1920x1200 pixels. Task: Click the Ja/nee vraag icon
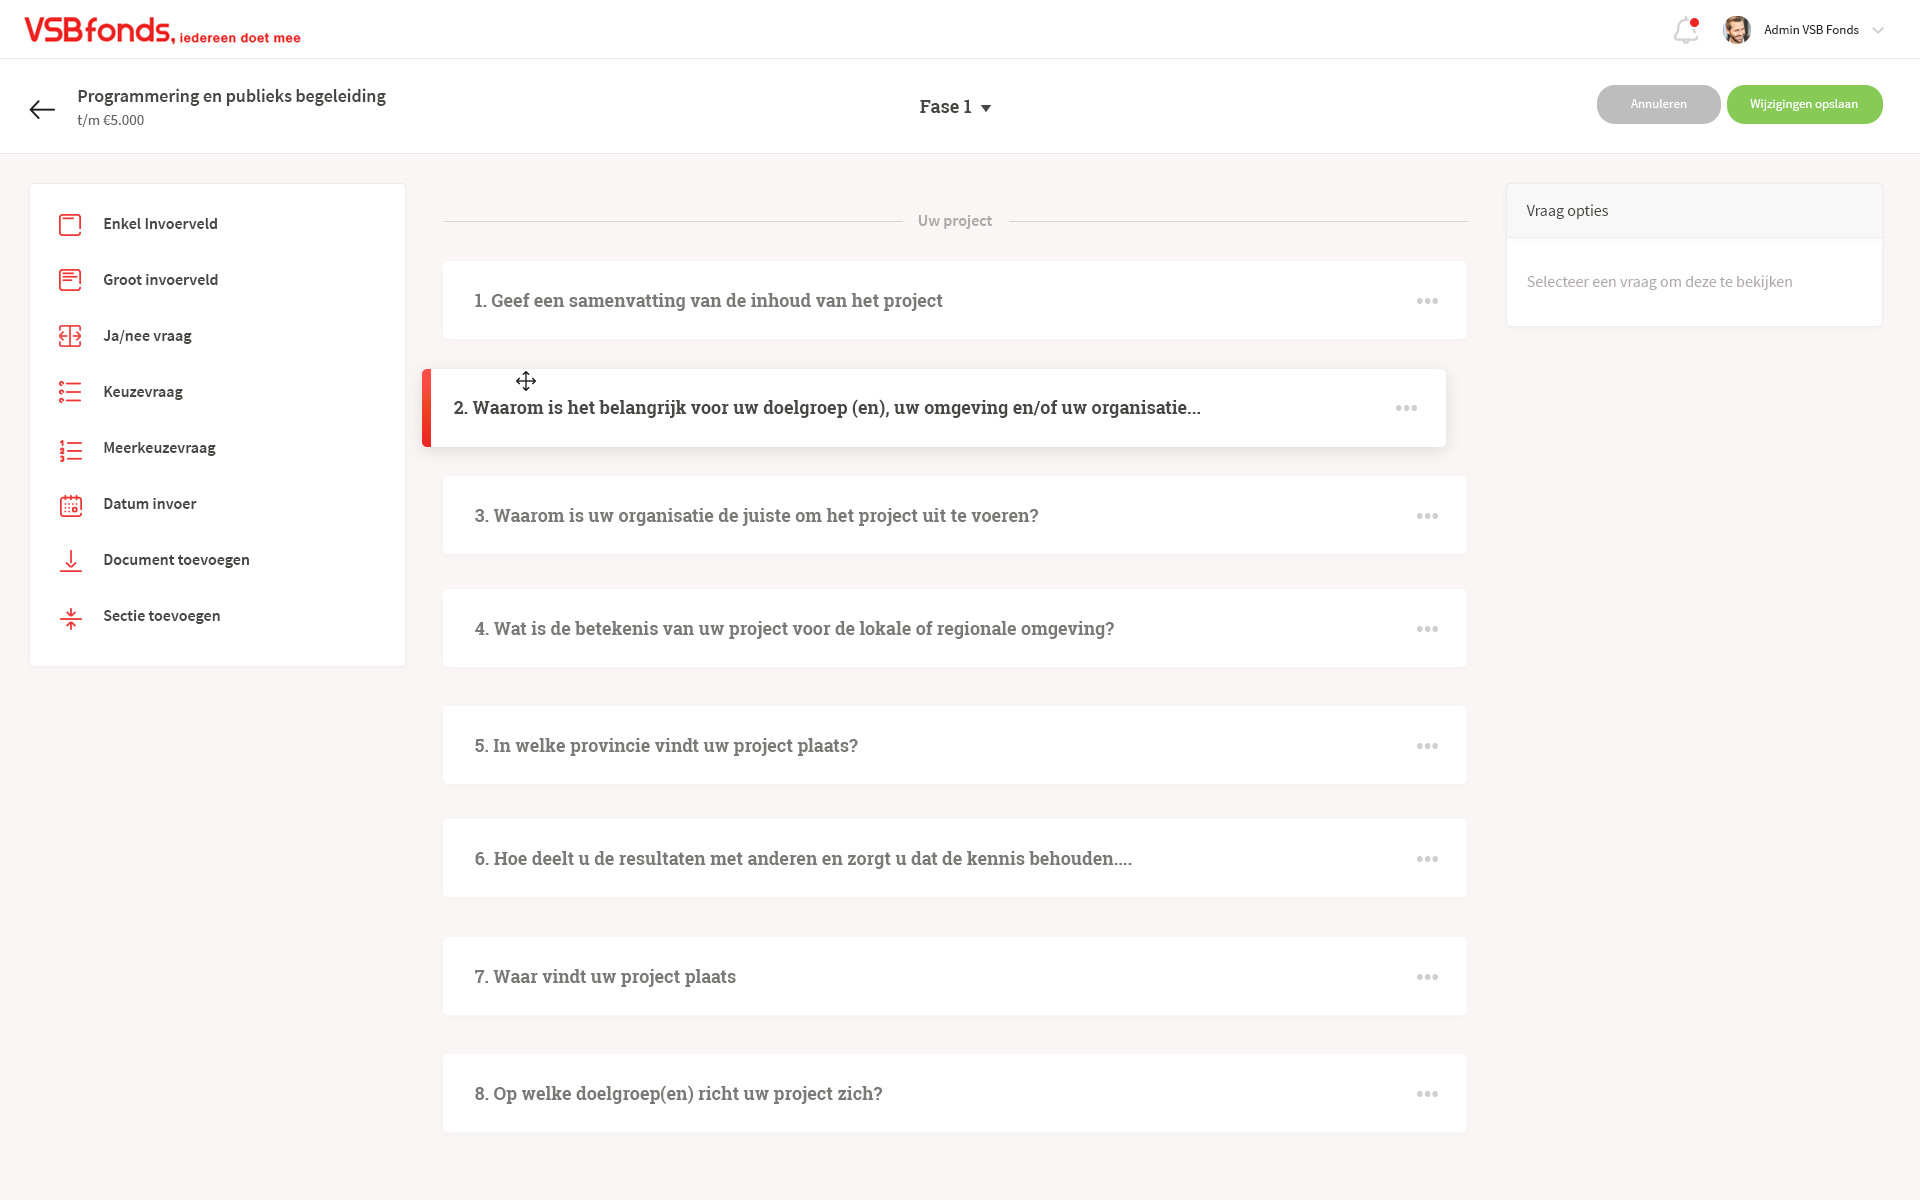pyautogui.click(x=70, y=337)
